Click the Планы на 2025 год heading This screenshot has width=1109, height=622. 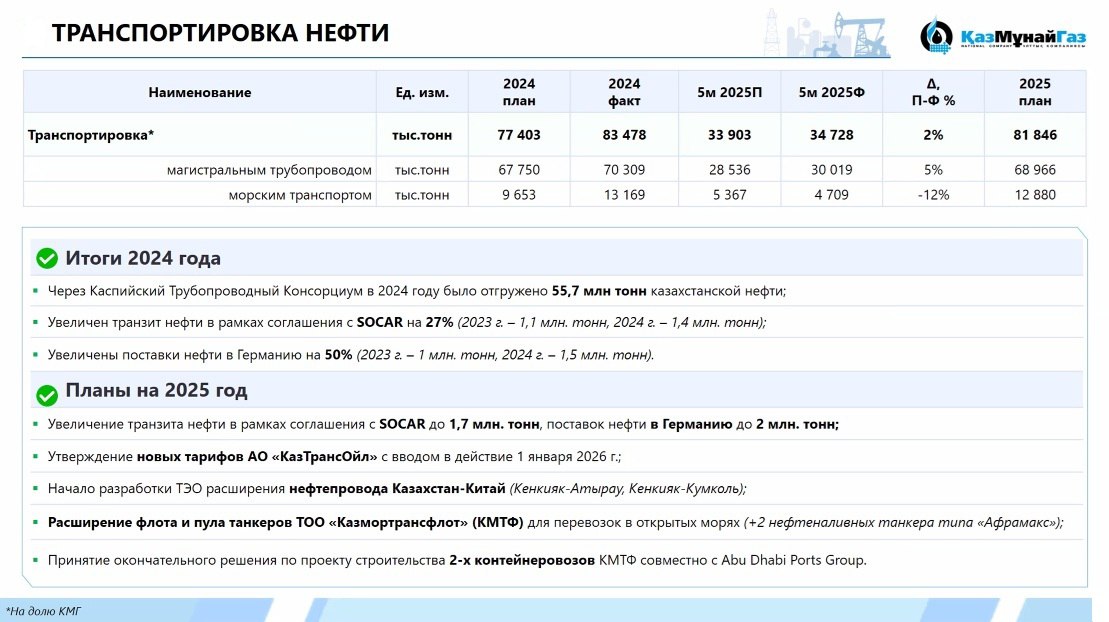156,391
